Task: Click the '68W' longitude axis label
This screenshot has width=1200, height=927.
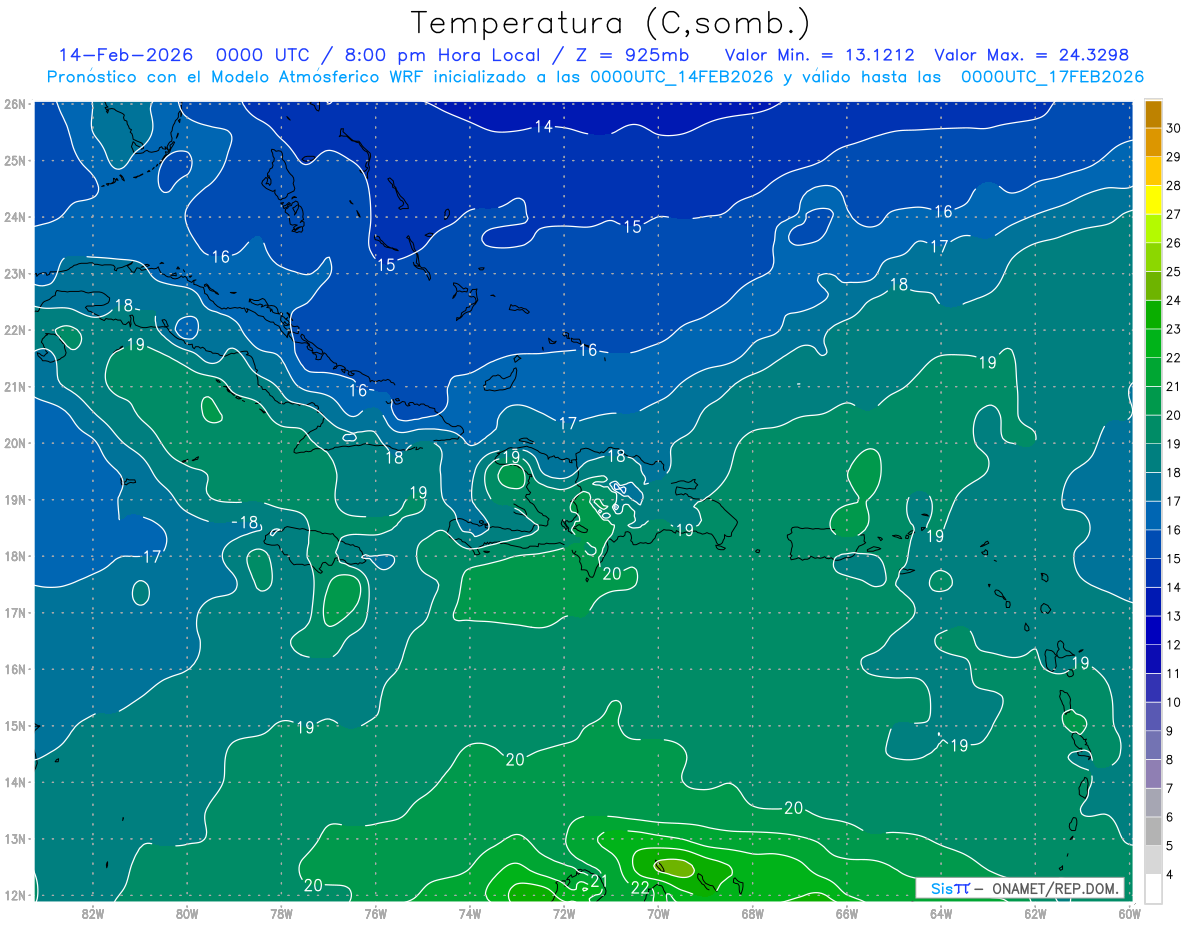Action: 752,913
